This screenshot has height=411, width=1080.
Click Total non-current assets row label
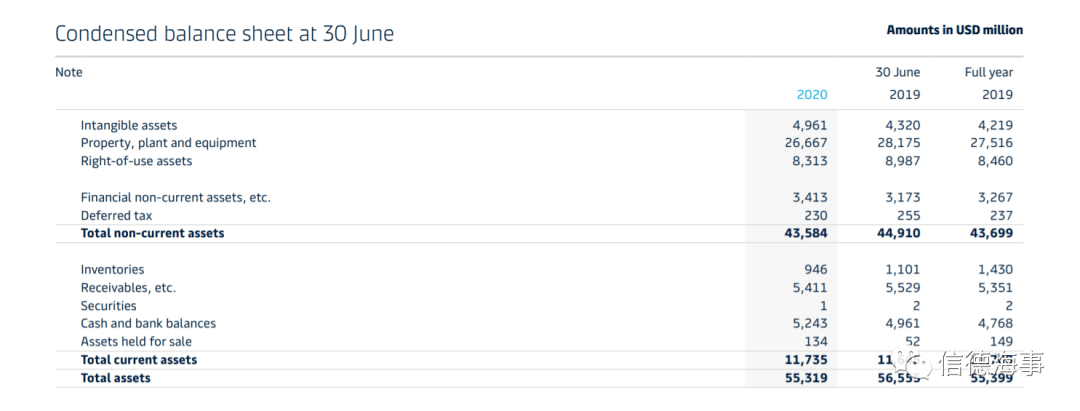(x=152, y=233)
